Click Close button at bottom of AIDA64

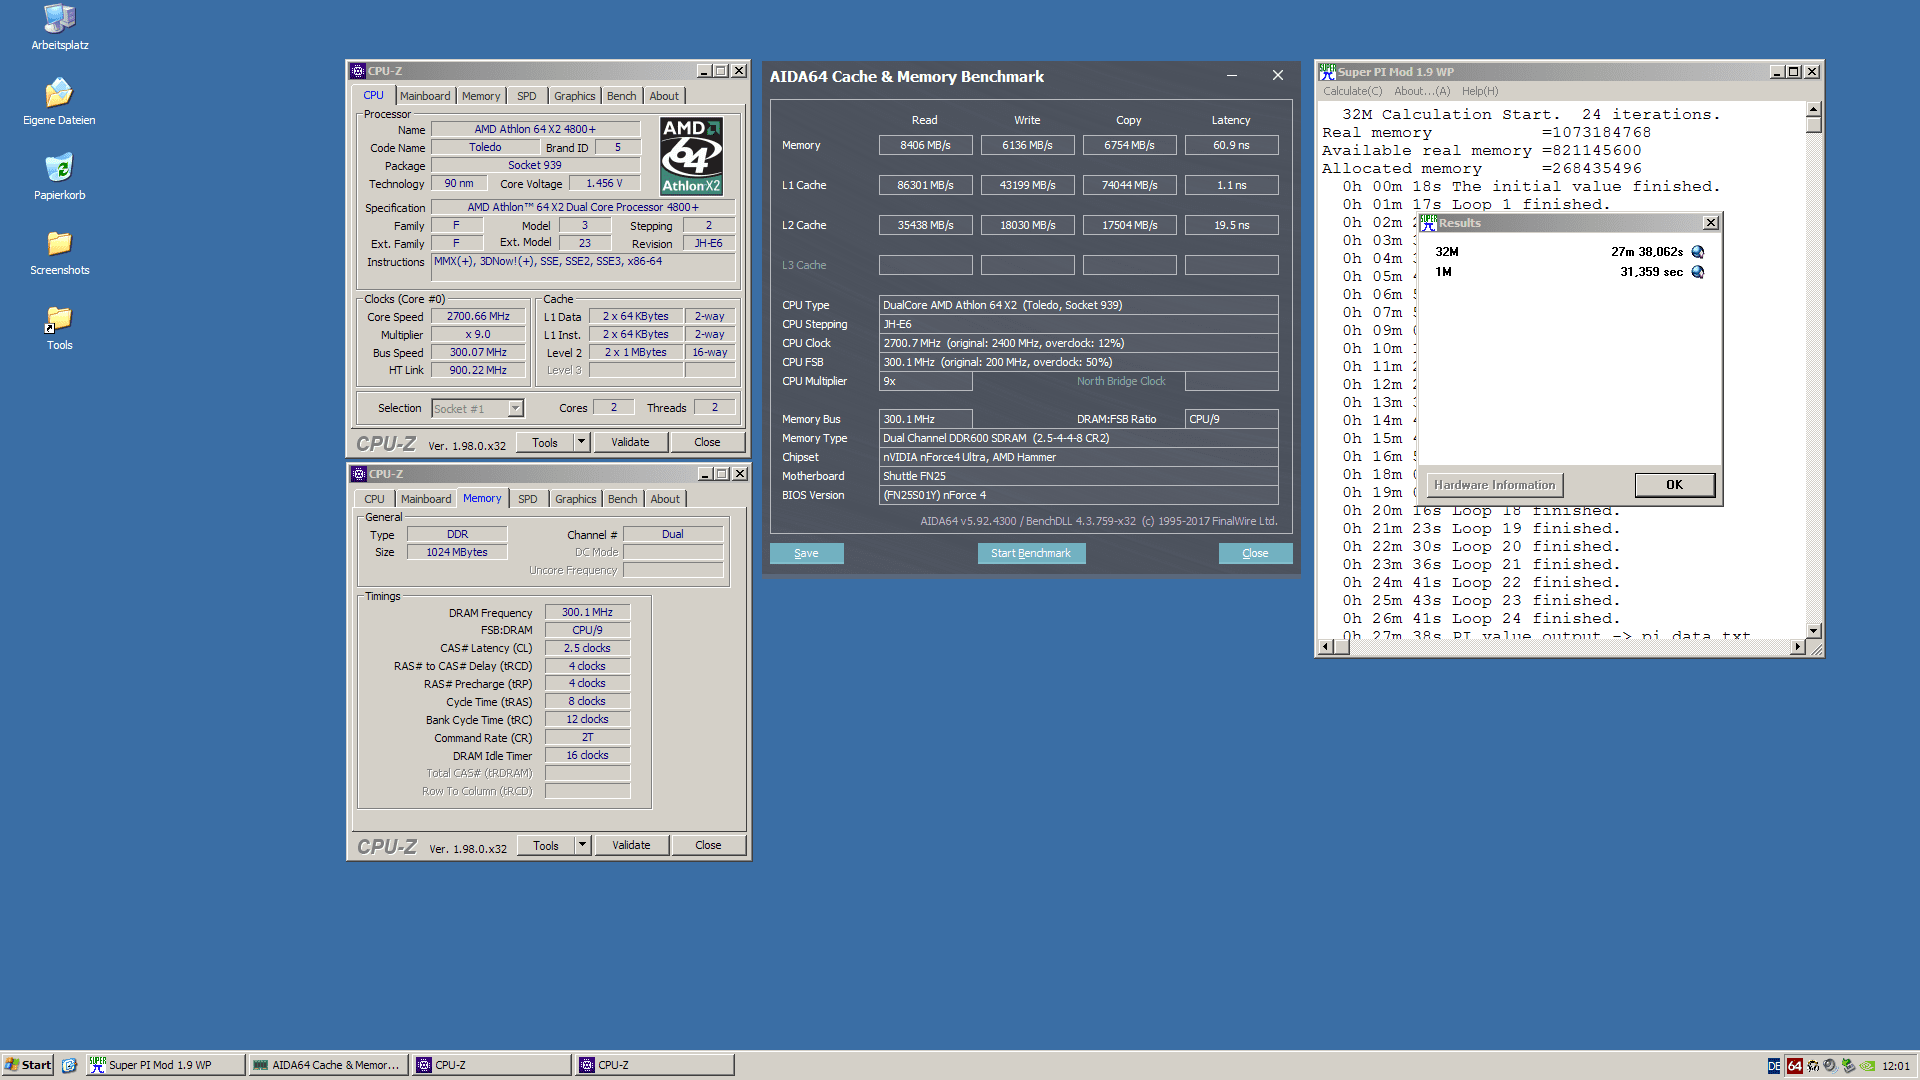[x=1255, y=553]
